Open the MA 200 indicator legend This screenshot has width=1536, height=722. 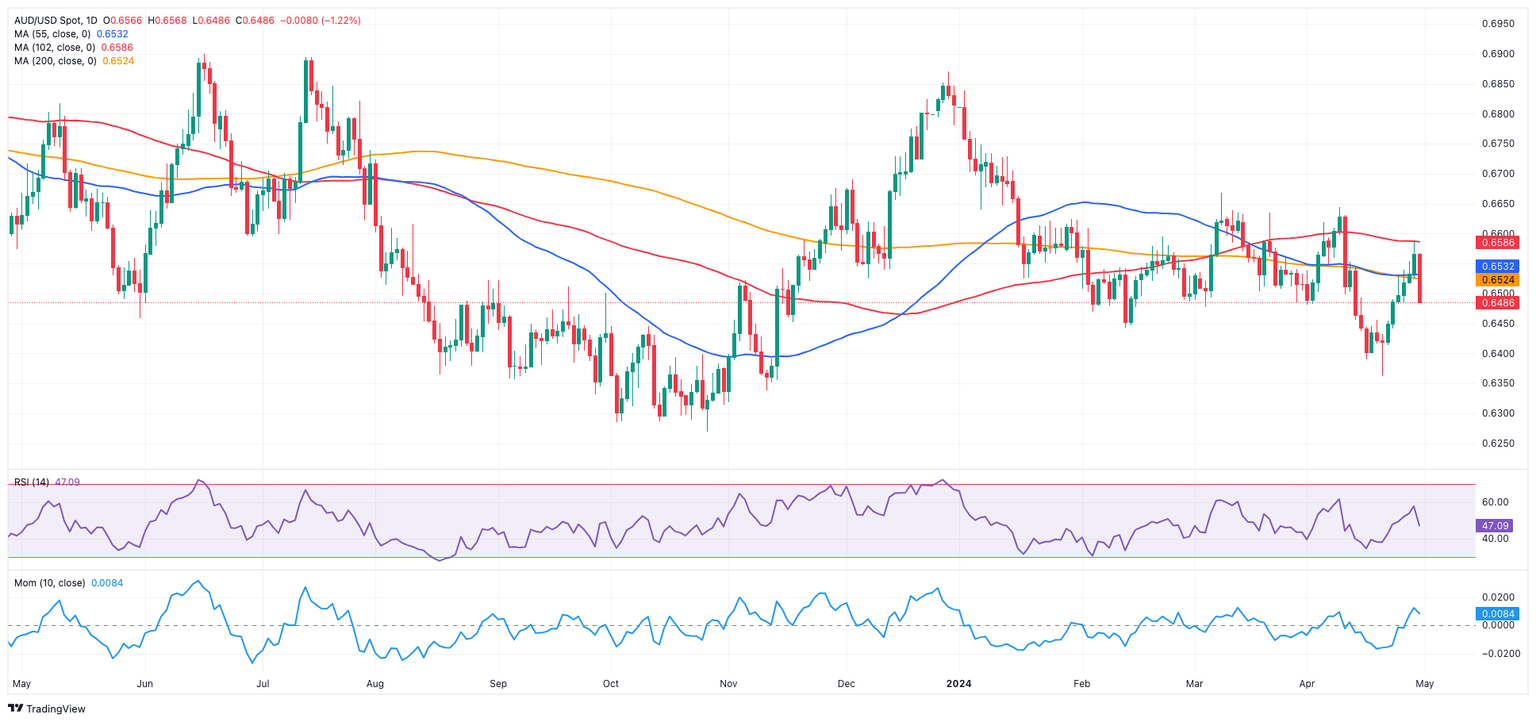pos(56,61)
